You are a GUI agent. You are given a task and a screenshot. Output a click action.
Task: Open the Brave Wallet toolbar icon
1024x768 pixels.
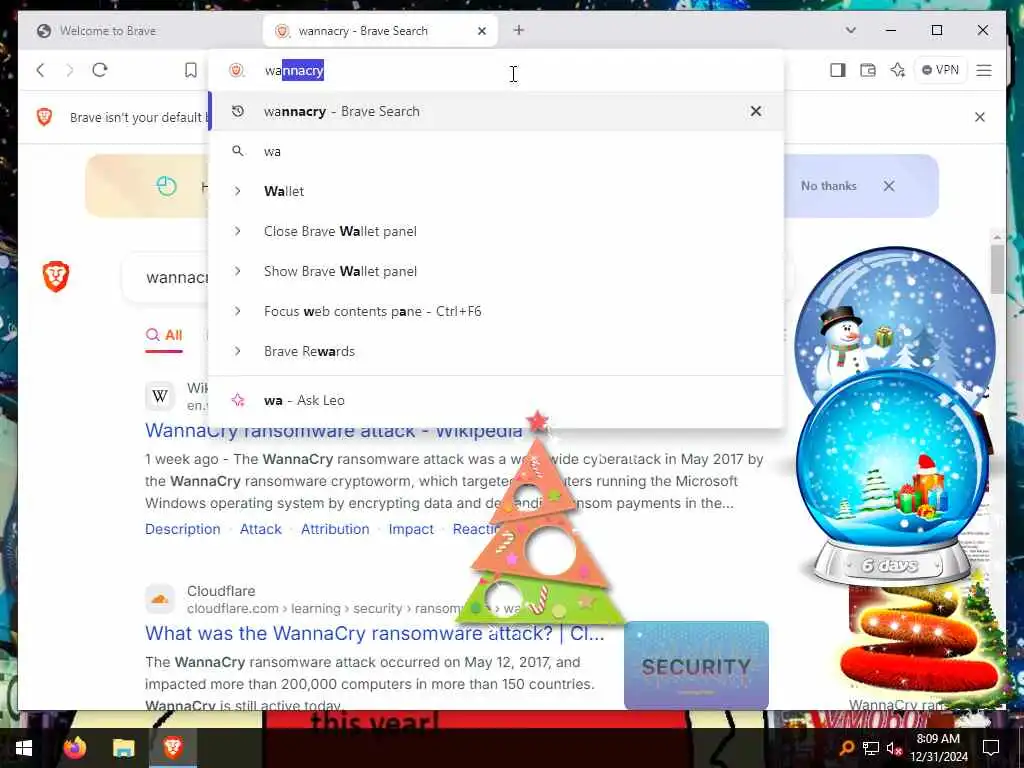coord(868,70)
